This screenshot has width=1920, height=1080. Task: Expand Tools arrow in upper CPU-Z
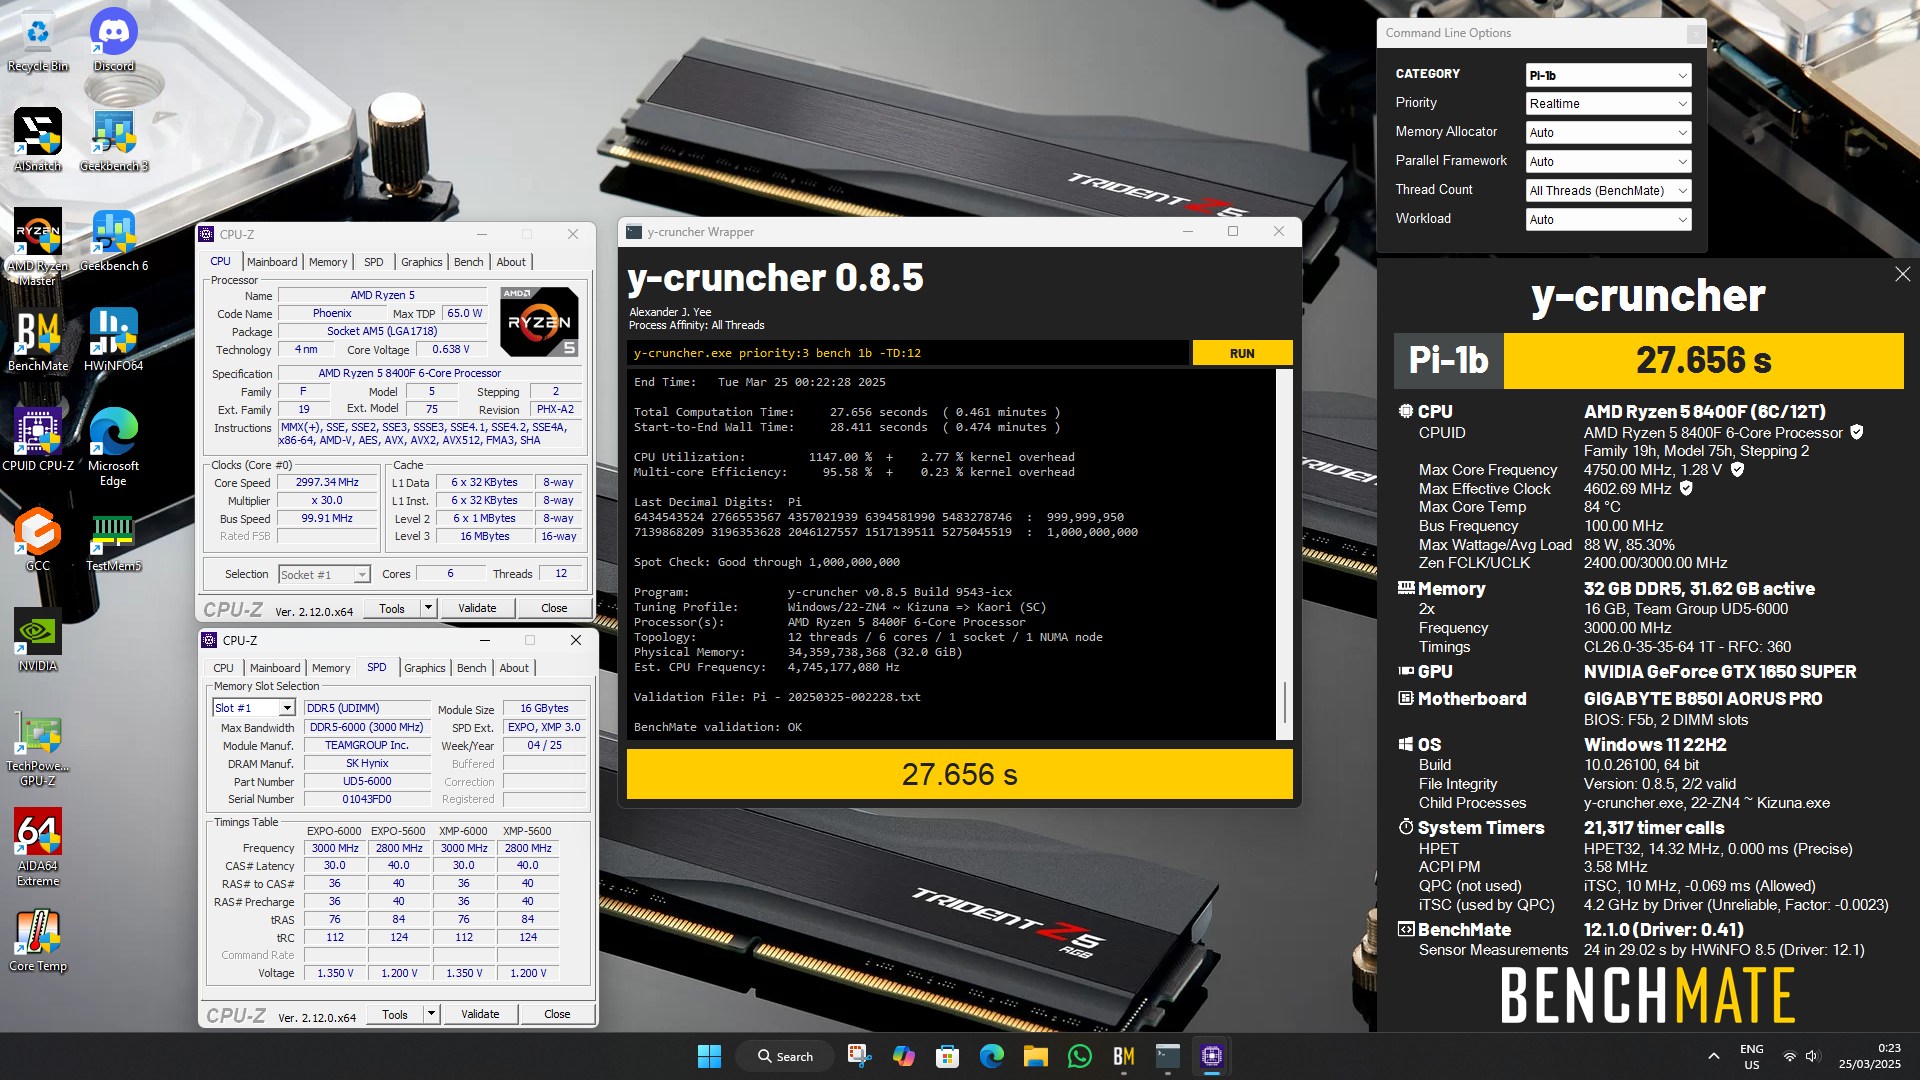428,608
